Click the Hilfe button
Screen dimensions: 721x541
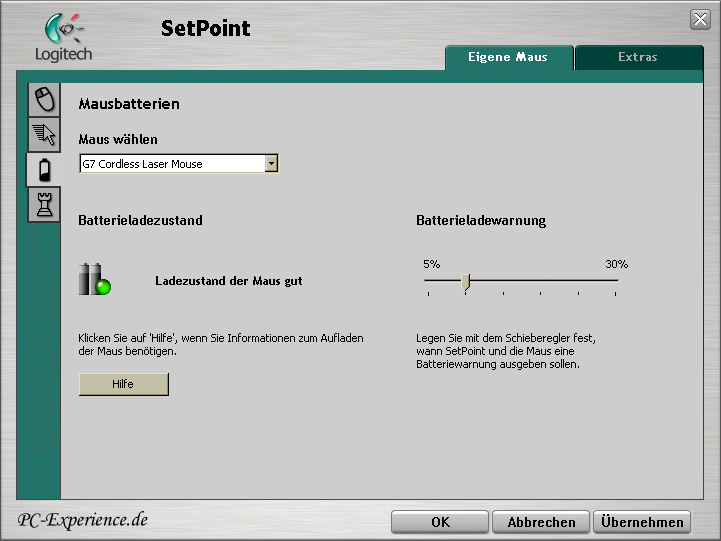(x=124, y=384)
